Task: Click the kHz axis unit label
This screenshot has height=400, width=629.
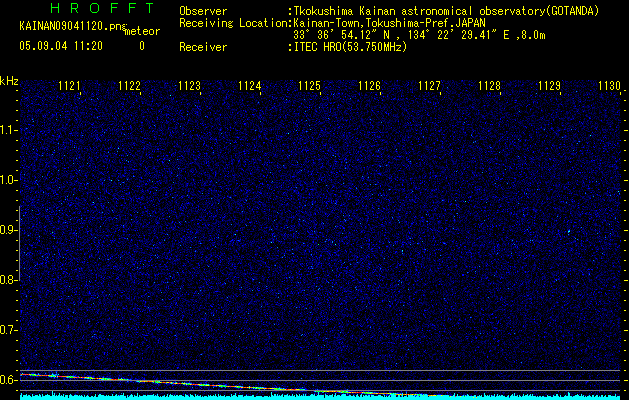Action: point(9,81)
